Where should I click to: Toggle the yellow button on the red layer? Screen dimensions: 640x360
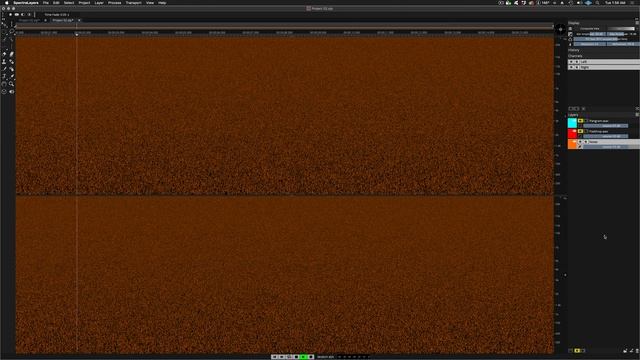tap(580, 131)
